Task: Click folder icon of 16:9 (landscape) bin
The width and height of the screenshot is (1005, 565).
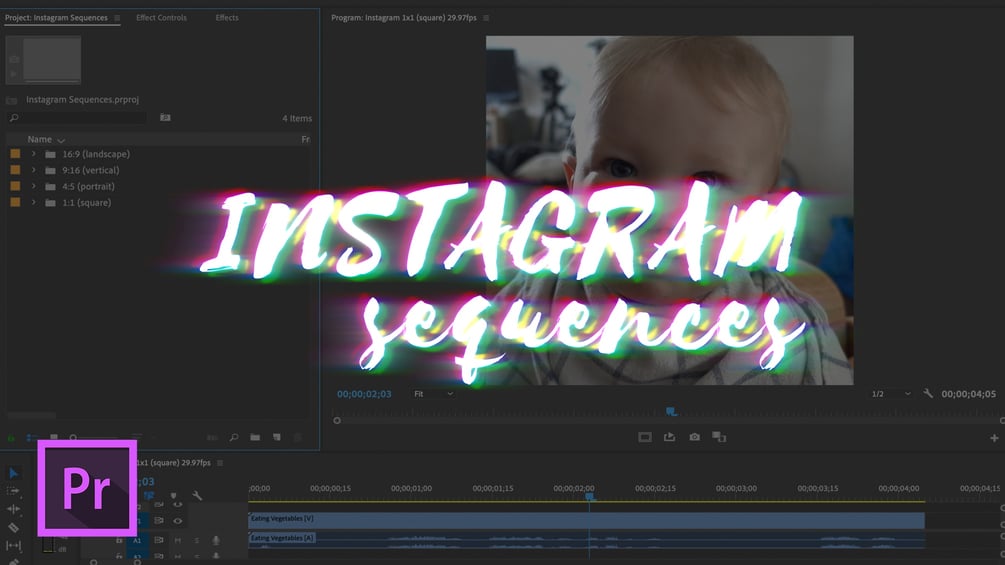Action: pyautogui.click(x=51, y=154)
